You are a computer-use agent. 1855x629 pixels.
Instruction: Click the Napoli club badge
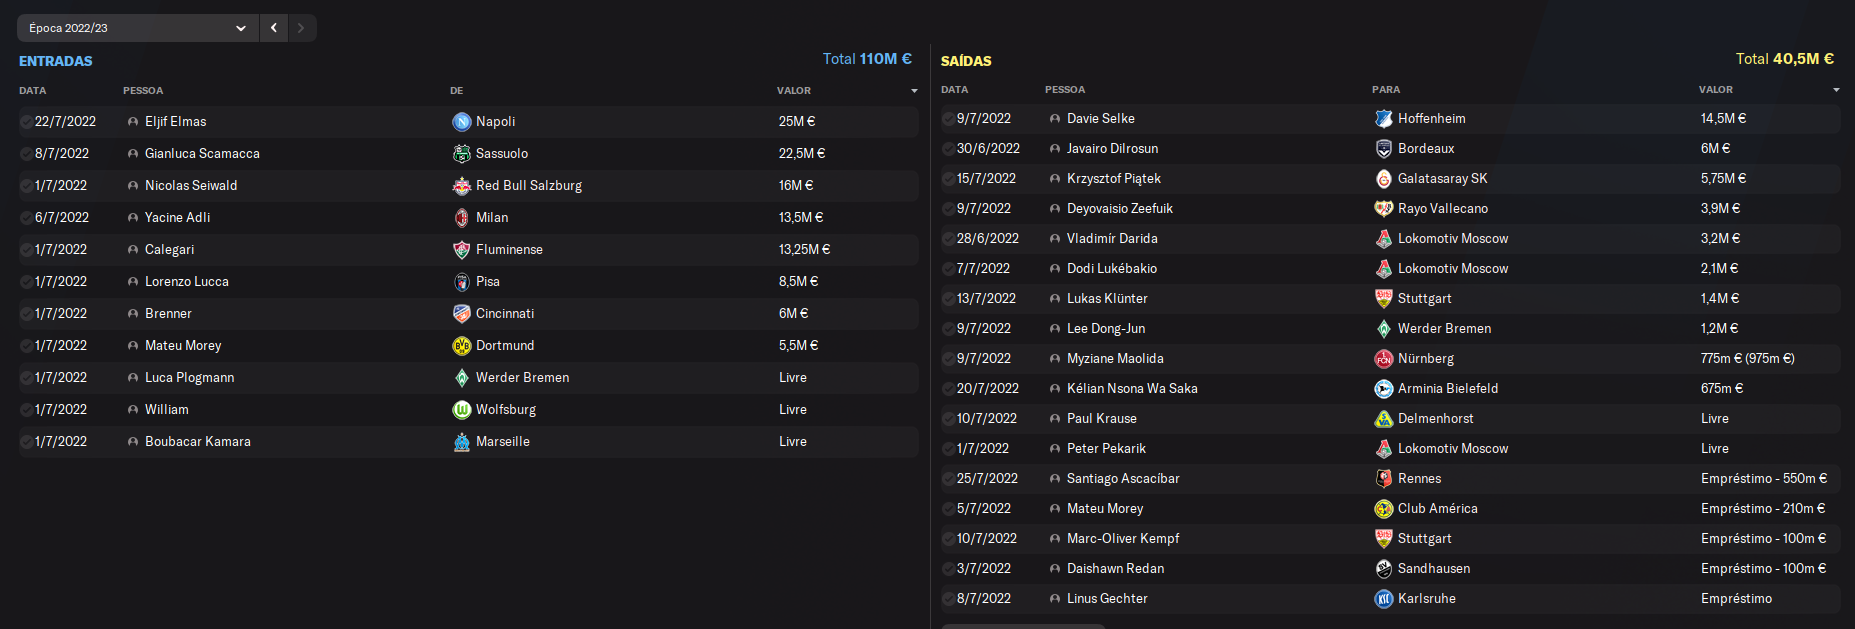click(x=461, y=122)
